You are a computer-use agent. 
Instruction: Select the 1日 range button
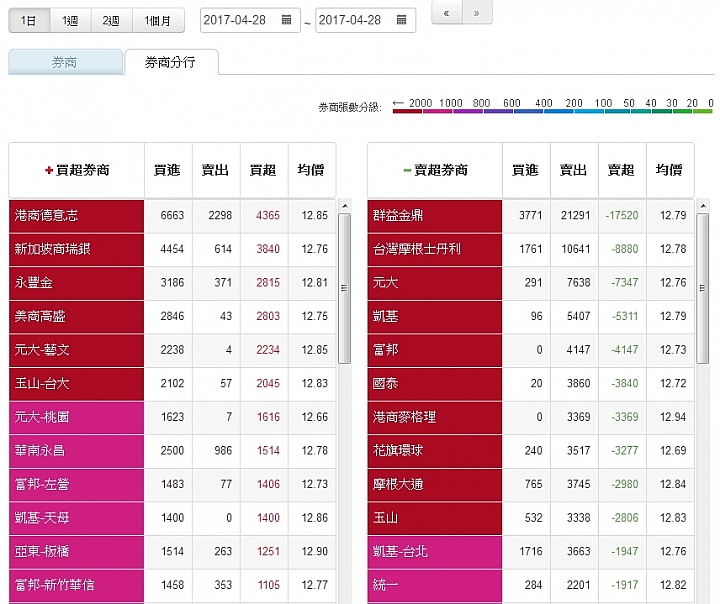click(29, 20)
